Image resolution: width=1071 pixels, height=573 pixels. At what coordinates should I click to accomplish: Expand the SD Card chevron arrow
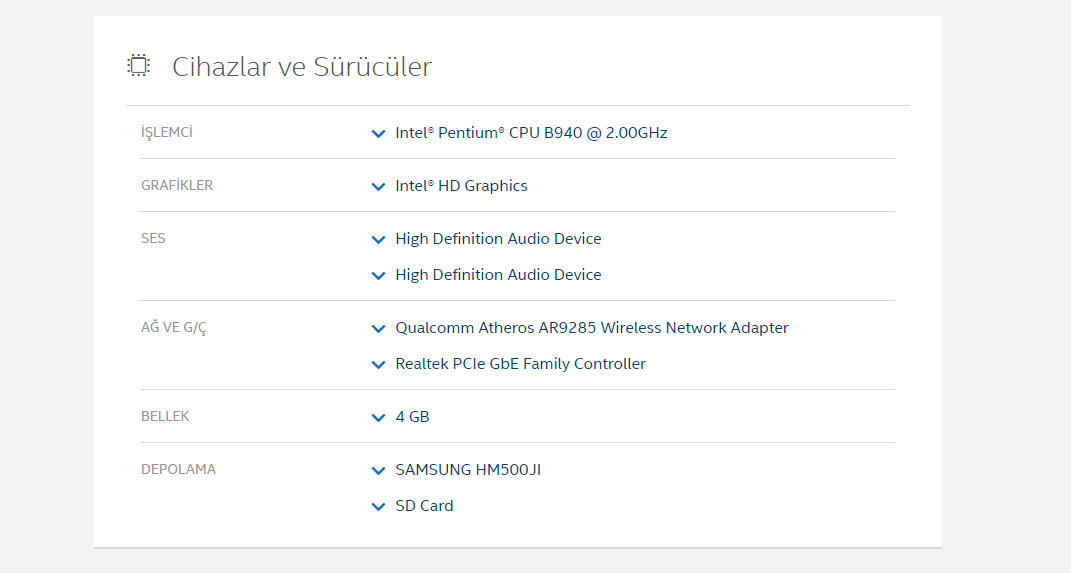(378, 506)
